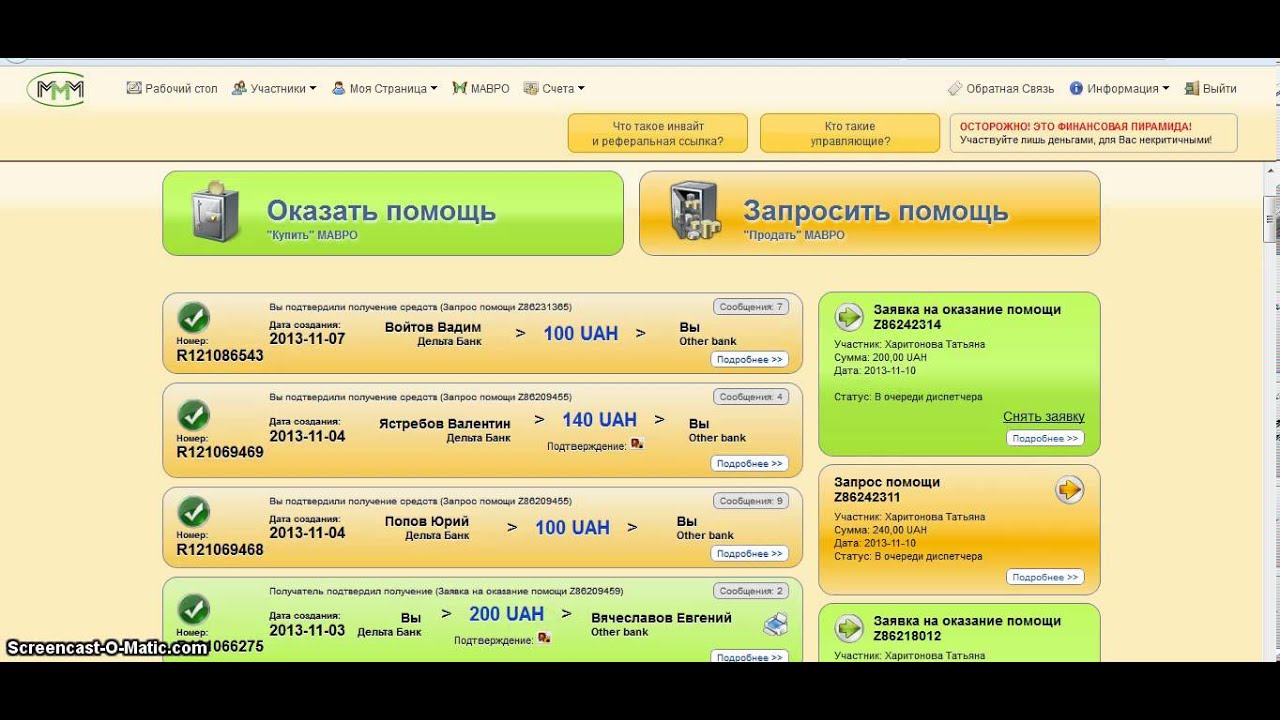Open Обратная Связь link

(1001, 88)
